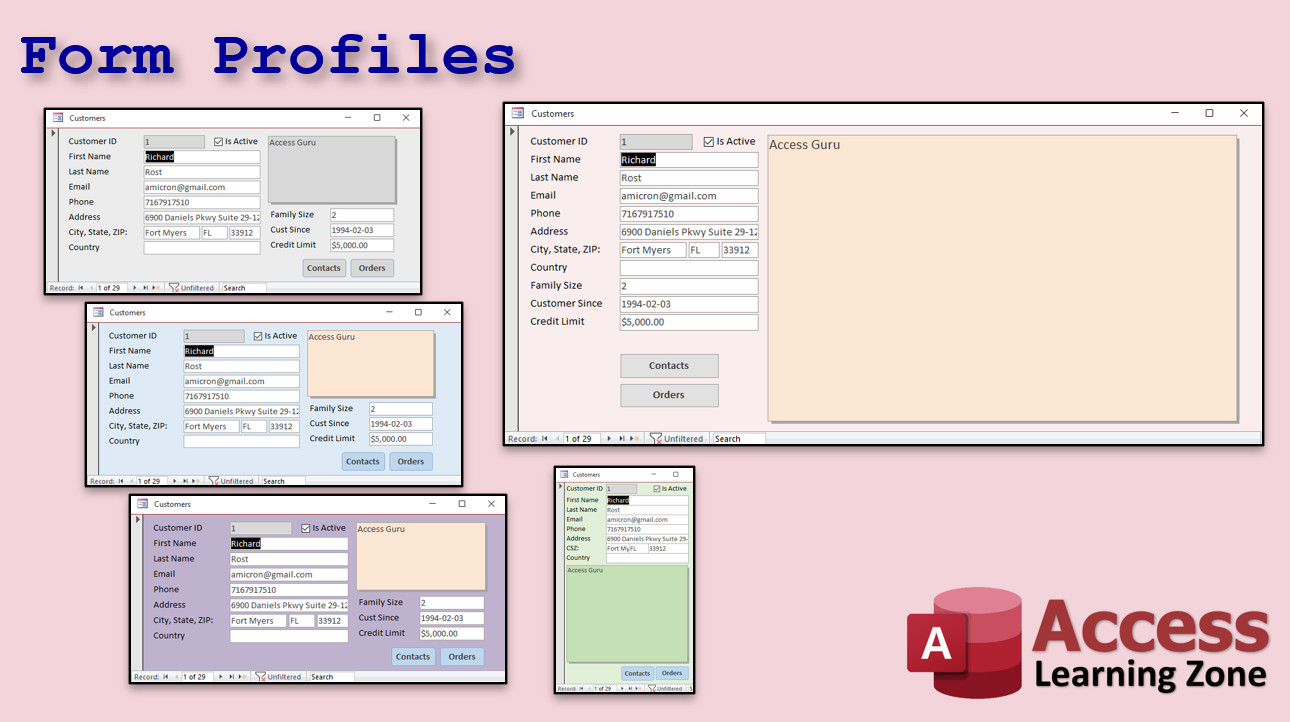Click the Access Guru notes box in blue form
Viewport: 1290px width, 722px height.
pyautogui.click(x=371, y=364)
